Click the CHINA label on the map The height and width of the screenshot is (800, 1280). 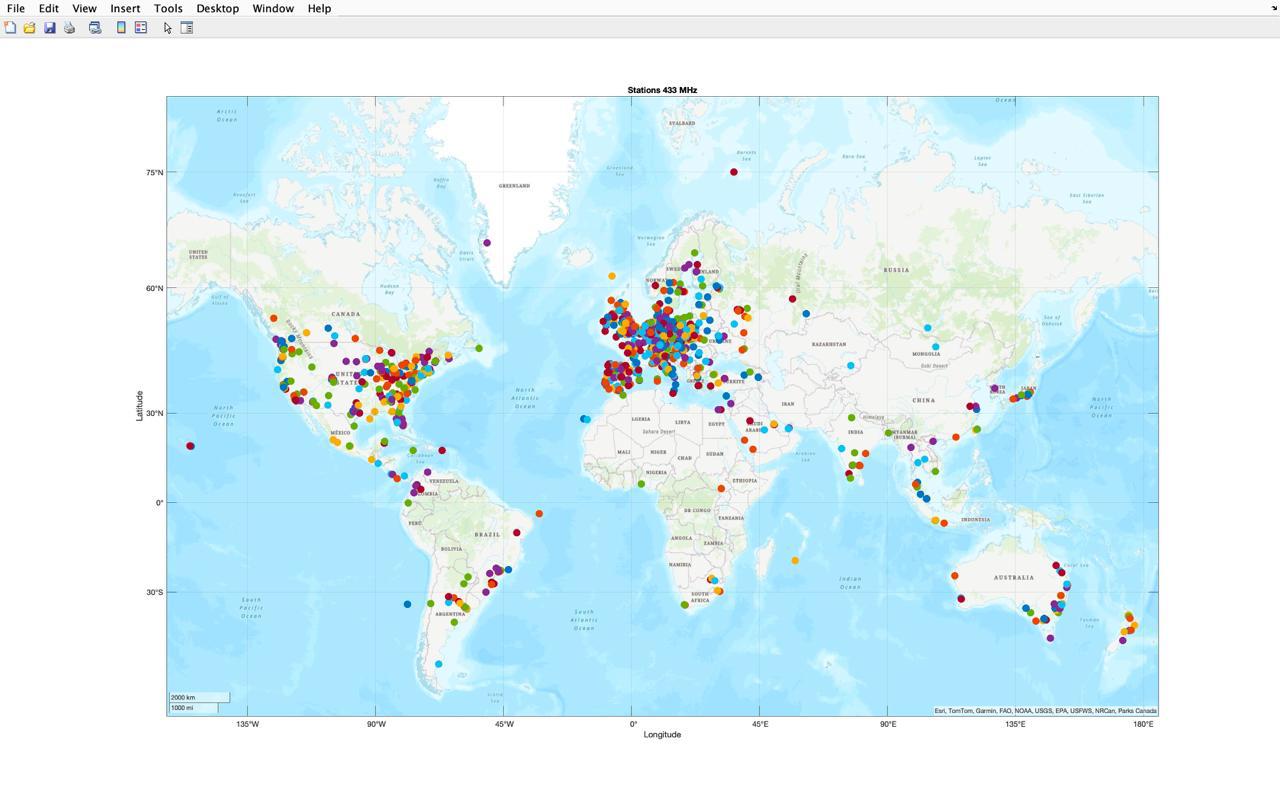[x=923, y=400]
